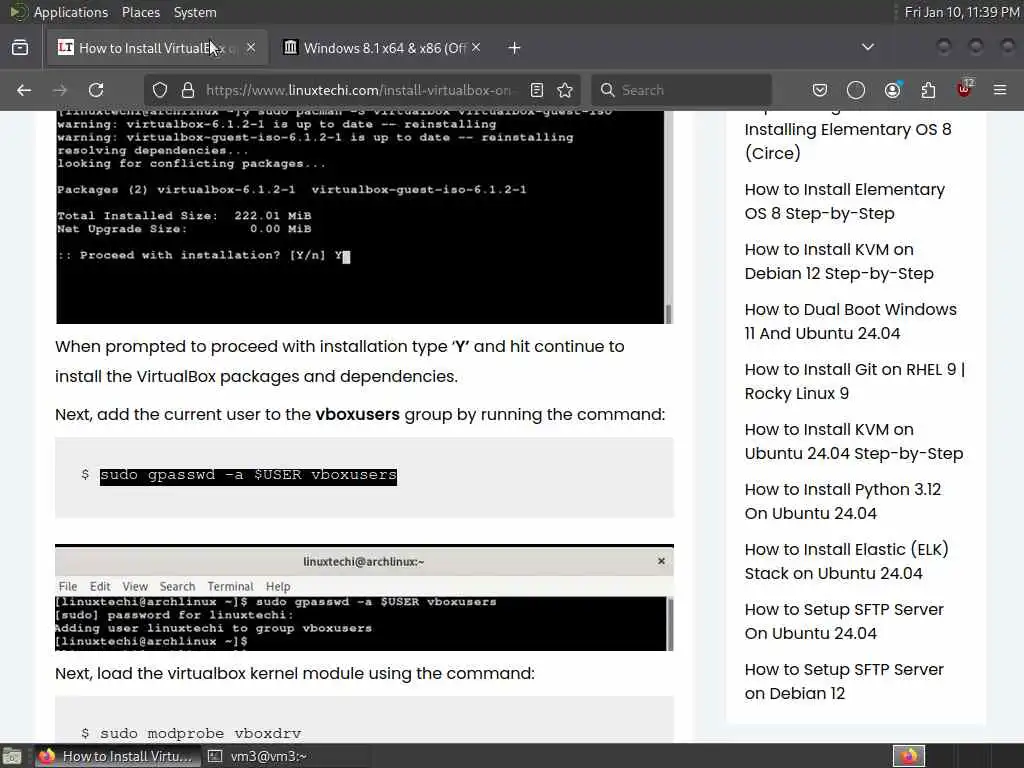This screenshot has height=768, width=1024.
Task: Show desktop via taskbar corner icon
Action: (12, 757)
